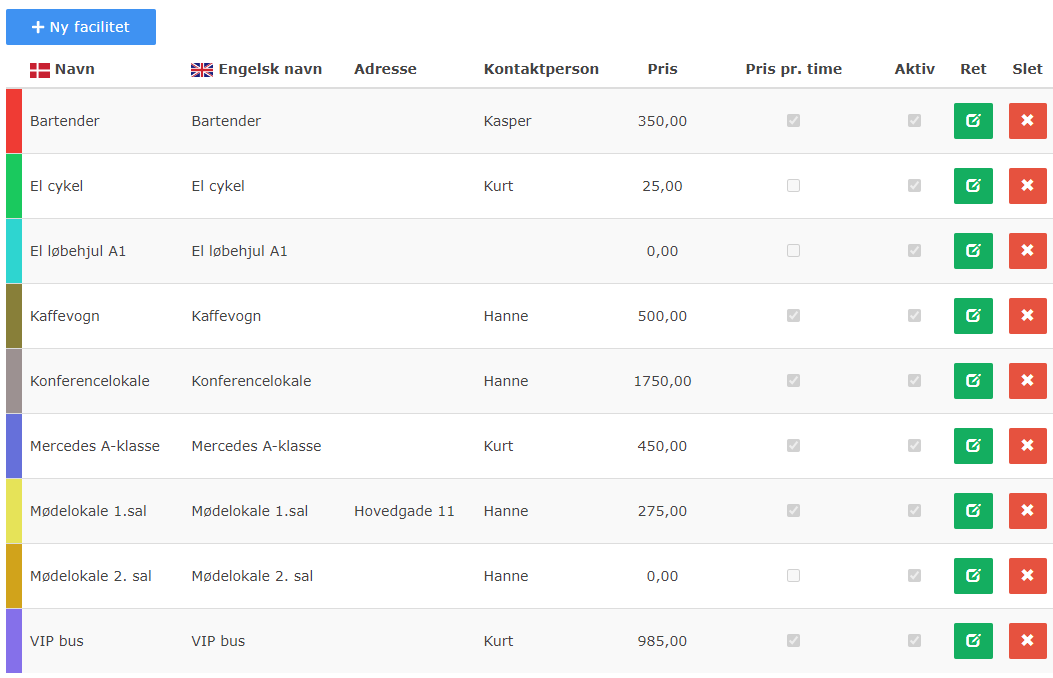Open the edit icon for Bartender

[973, 120]
